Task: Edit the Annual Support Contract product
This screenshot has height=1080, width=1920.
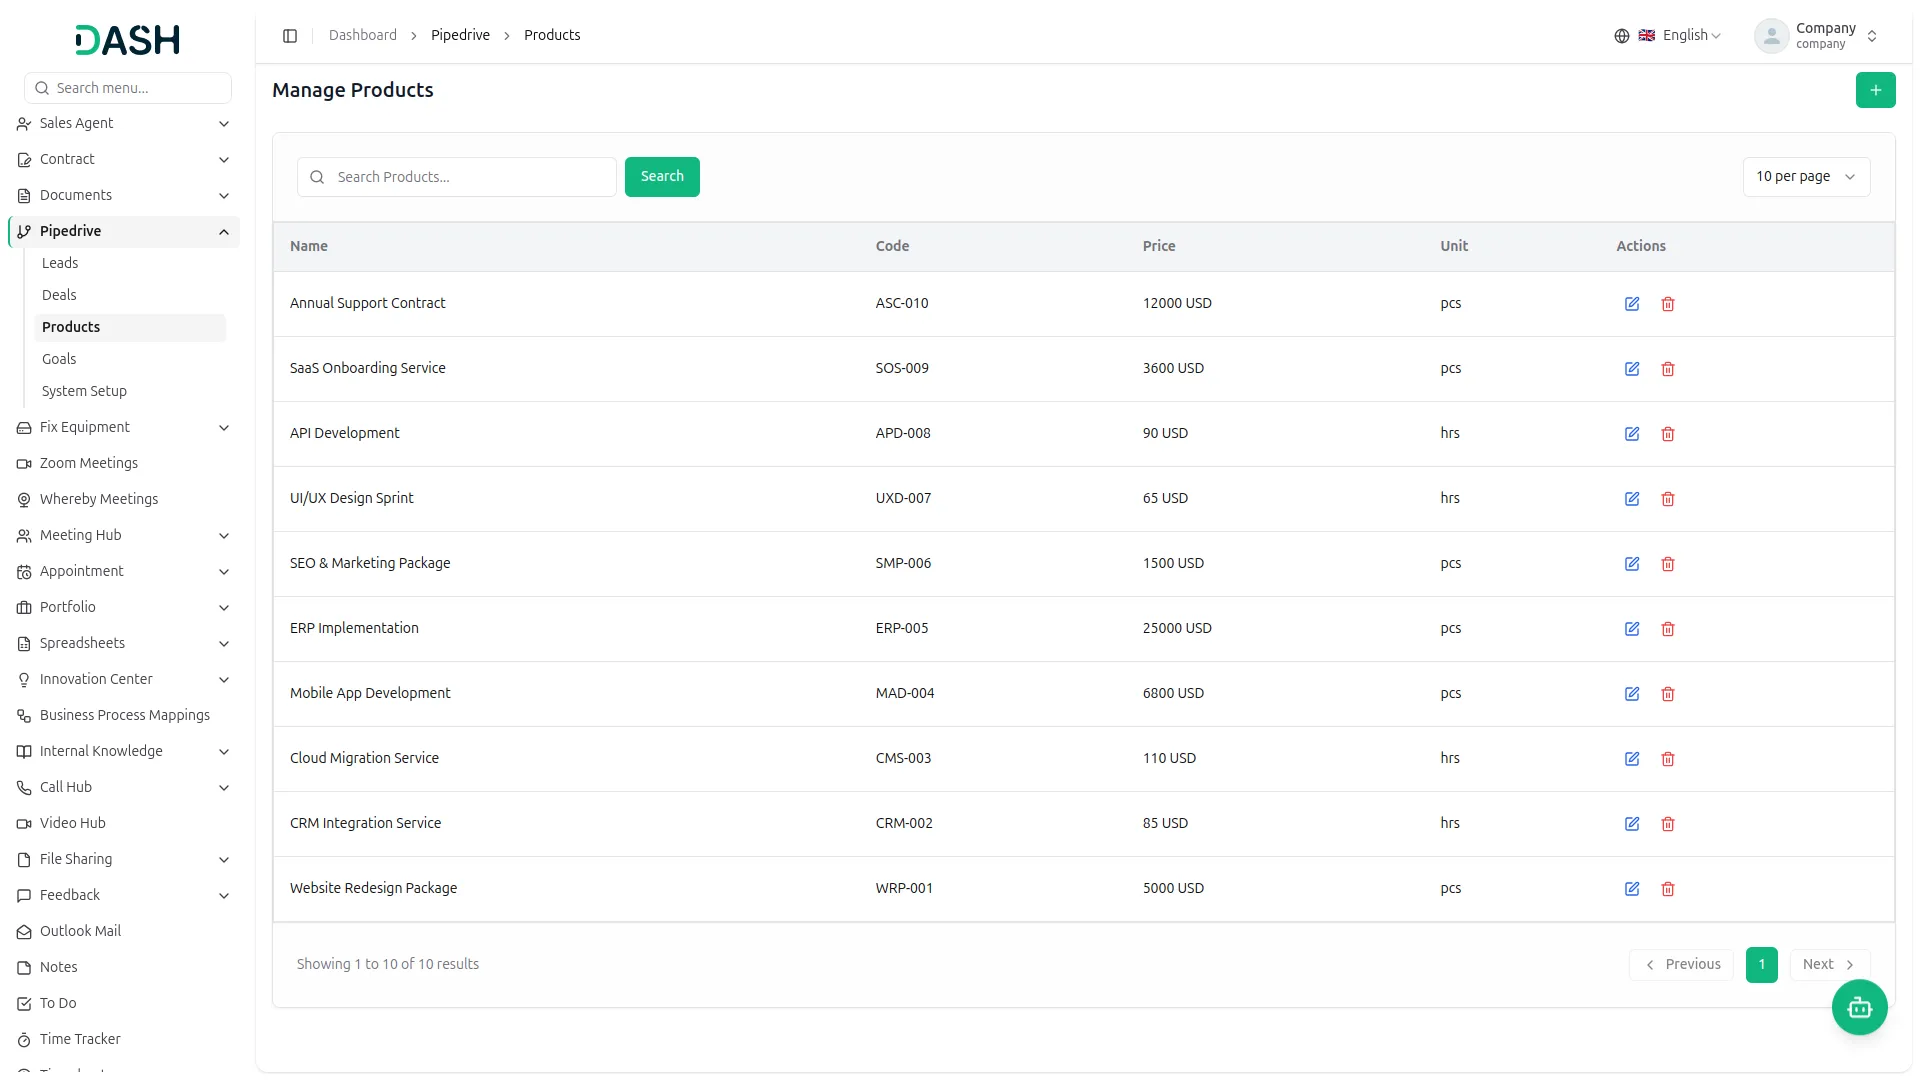Action: point(1632,304)
